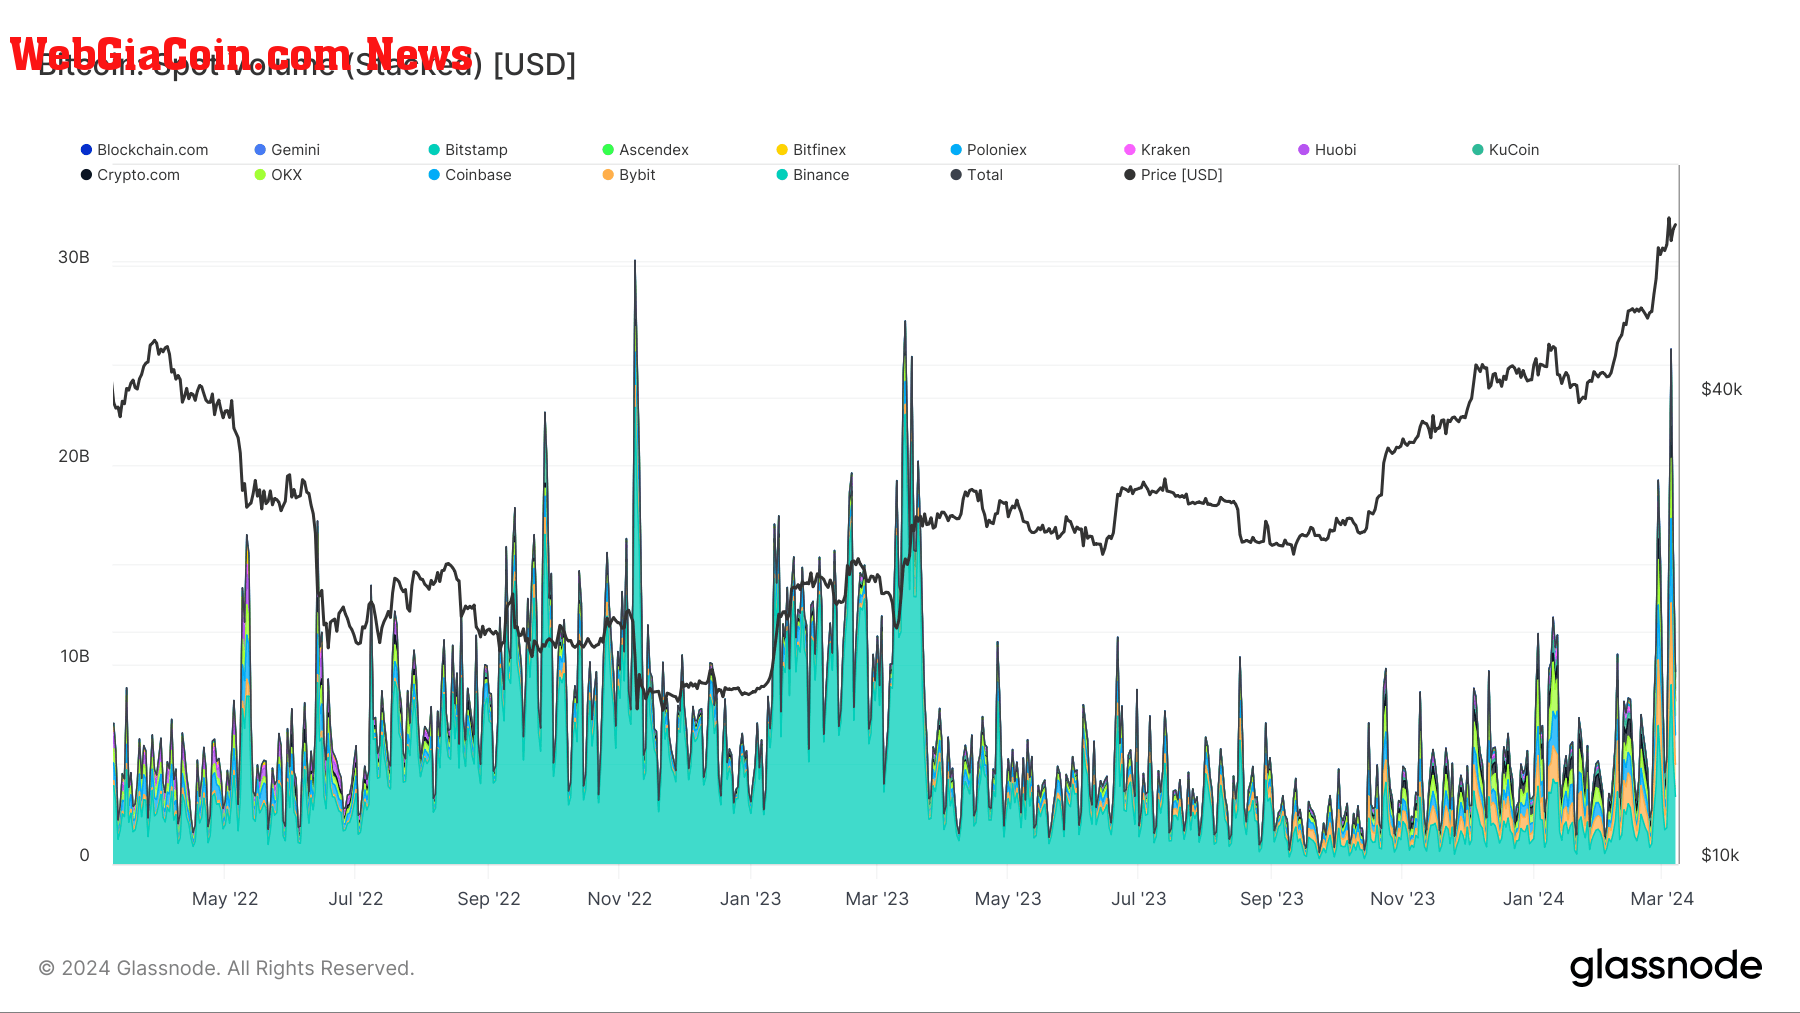This screenshot has width=1800, height=1013.
Task: Toggle the Blockchain.com legend entry
Action: pos(145,150)
